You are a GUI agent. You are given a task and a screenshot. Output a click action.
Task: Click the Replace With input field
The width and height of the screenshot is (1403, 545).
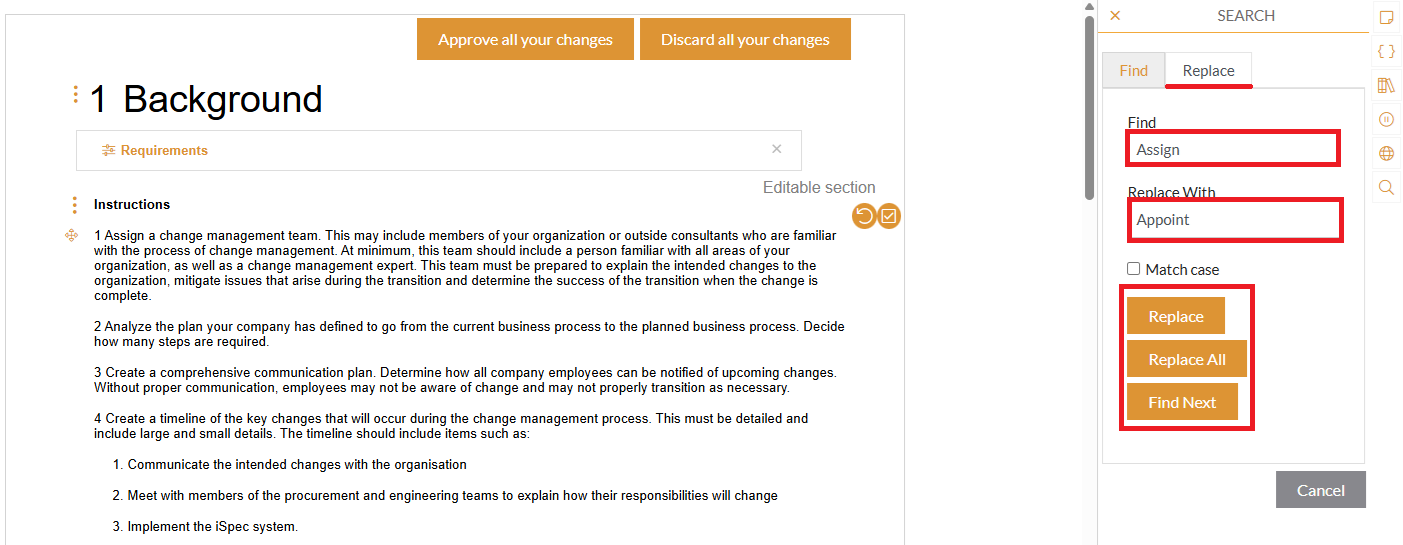pos(1235,220)
